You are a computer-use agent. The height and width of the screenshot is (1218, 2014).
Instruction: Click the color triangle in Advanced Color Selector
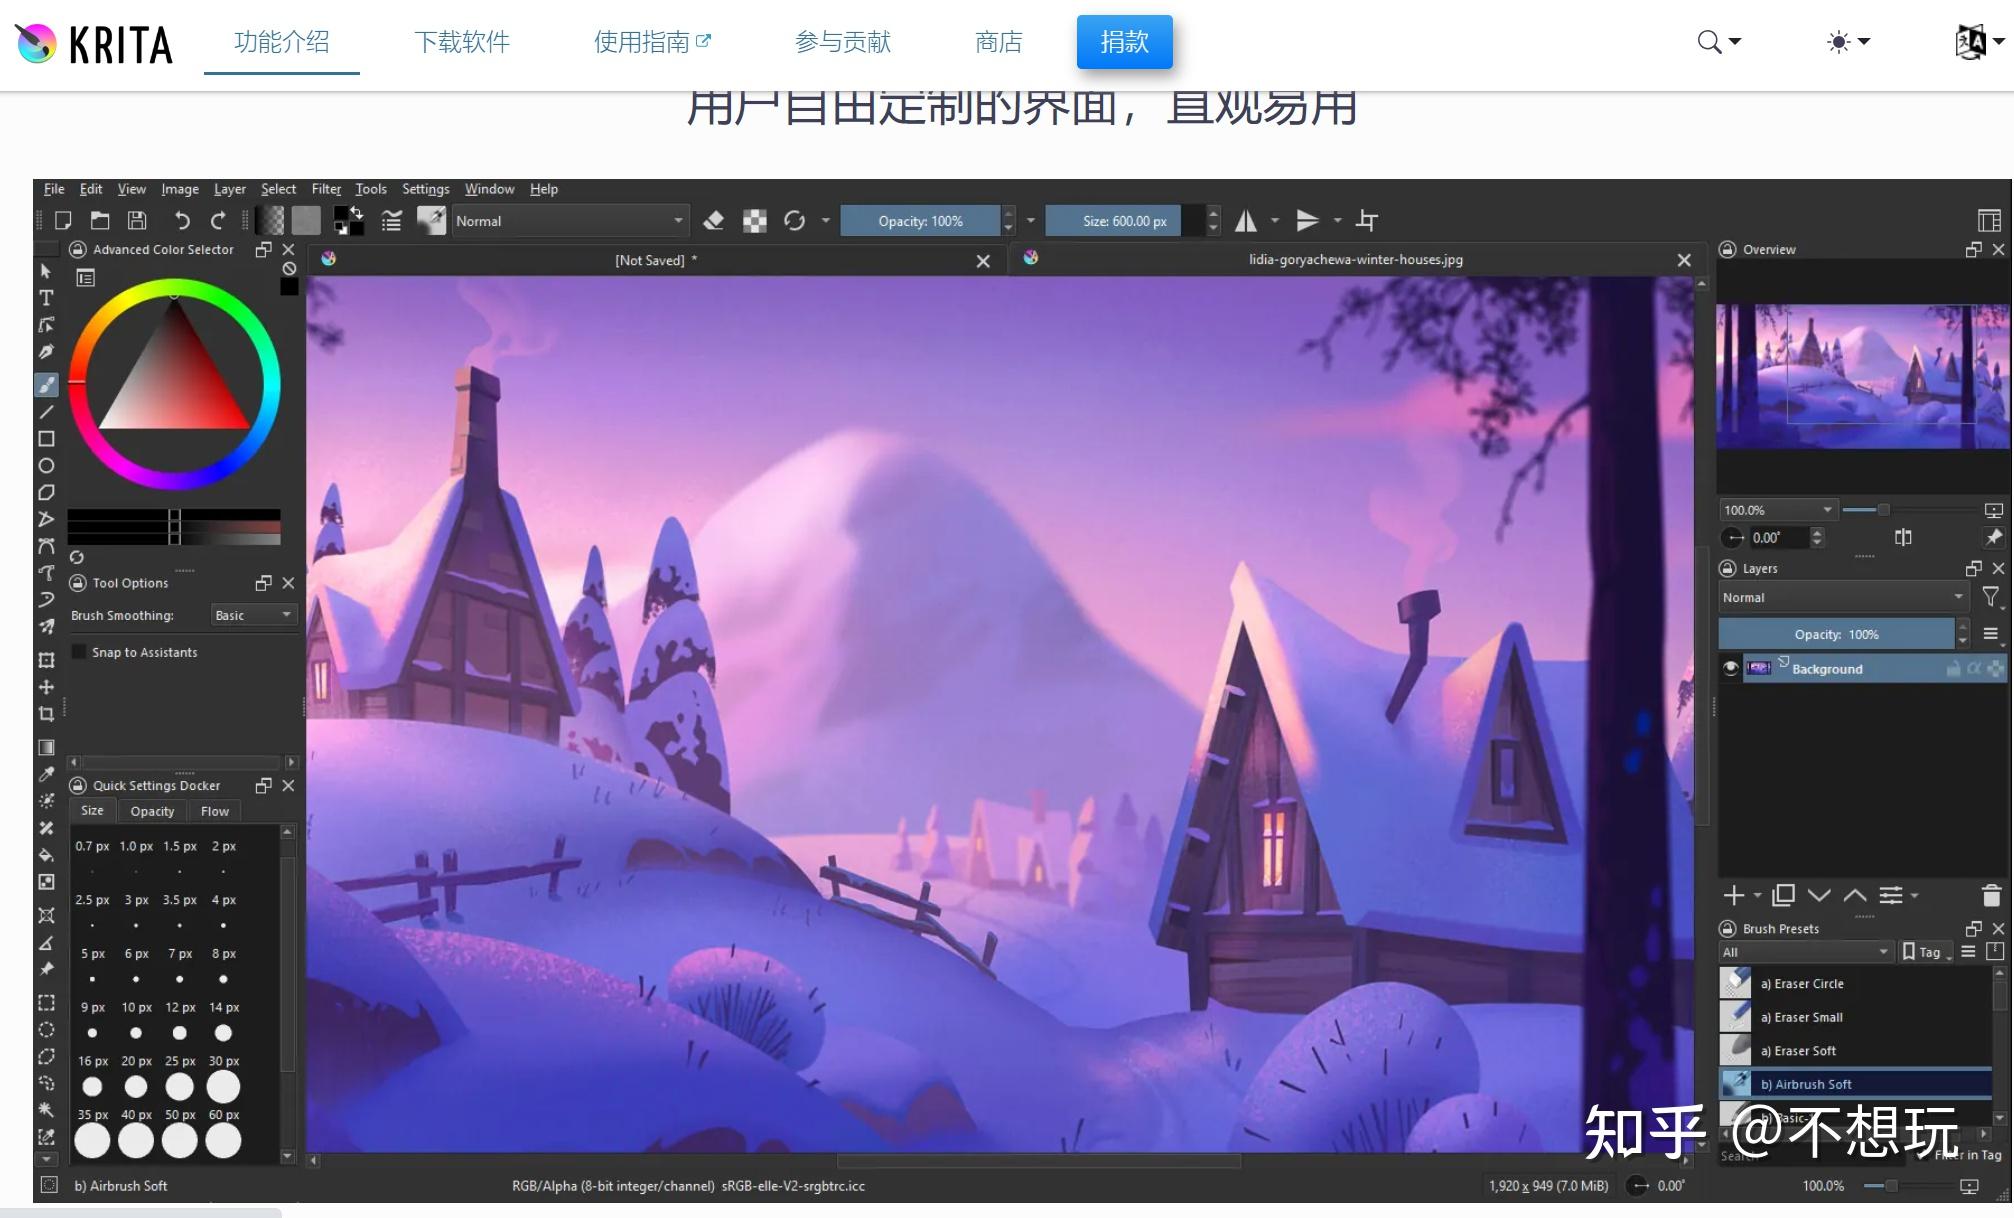pyautogui.click(x=175, y=378)
